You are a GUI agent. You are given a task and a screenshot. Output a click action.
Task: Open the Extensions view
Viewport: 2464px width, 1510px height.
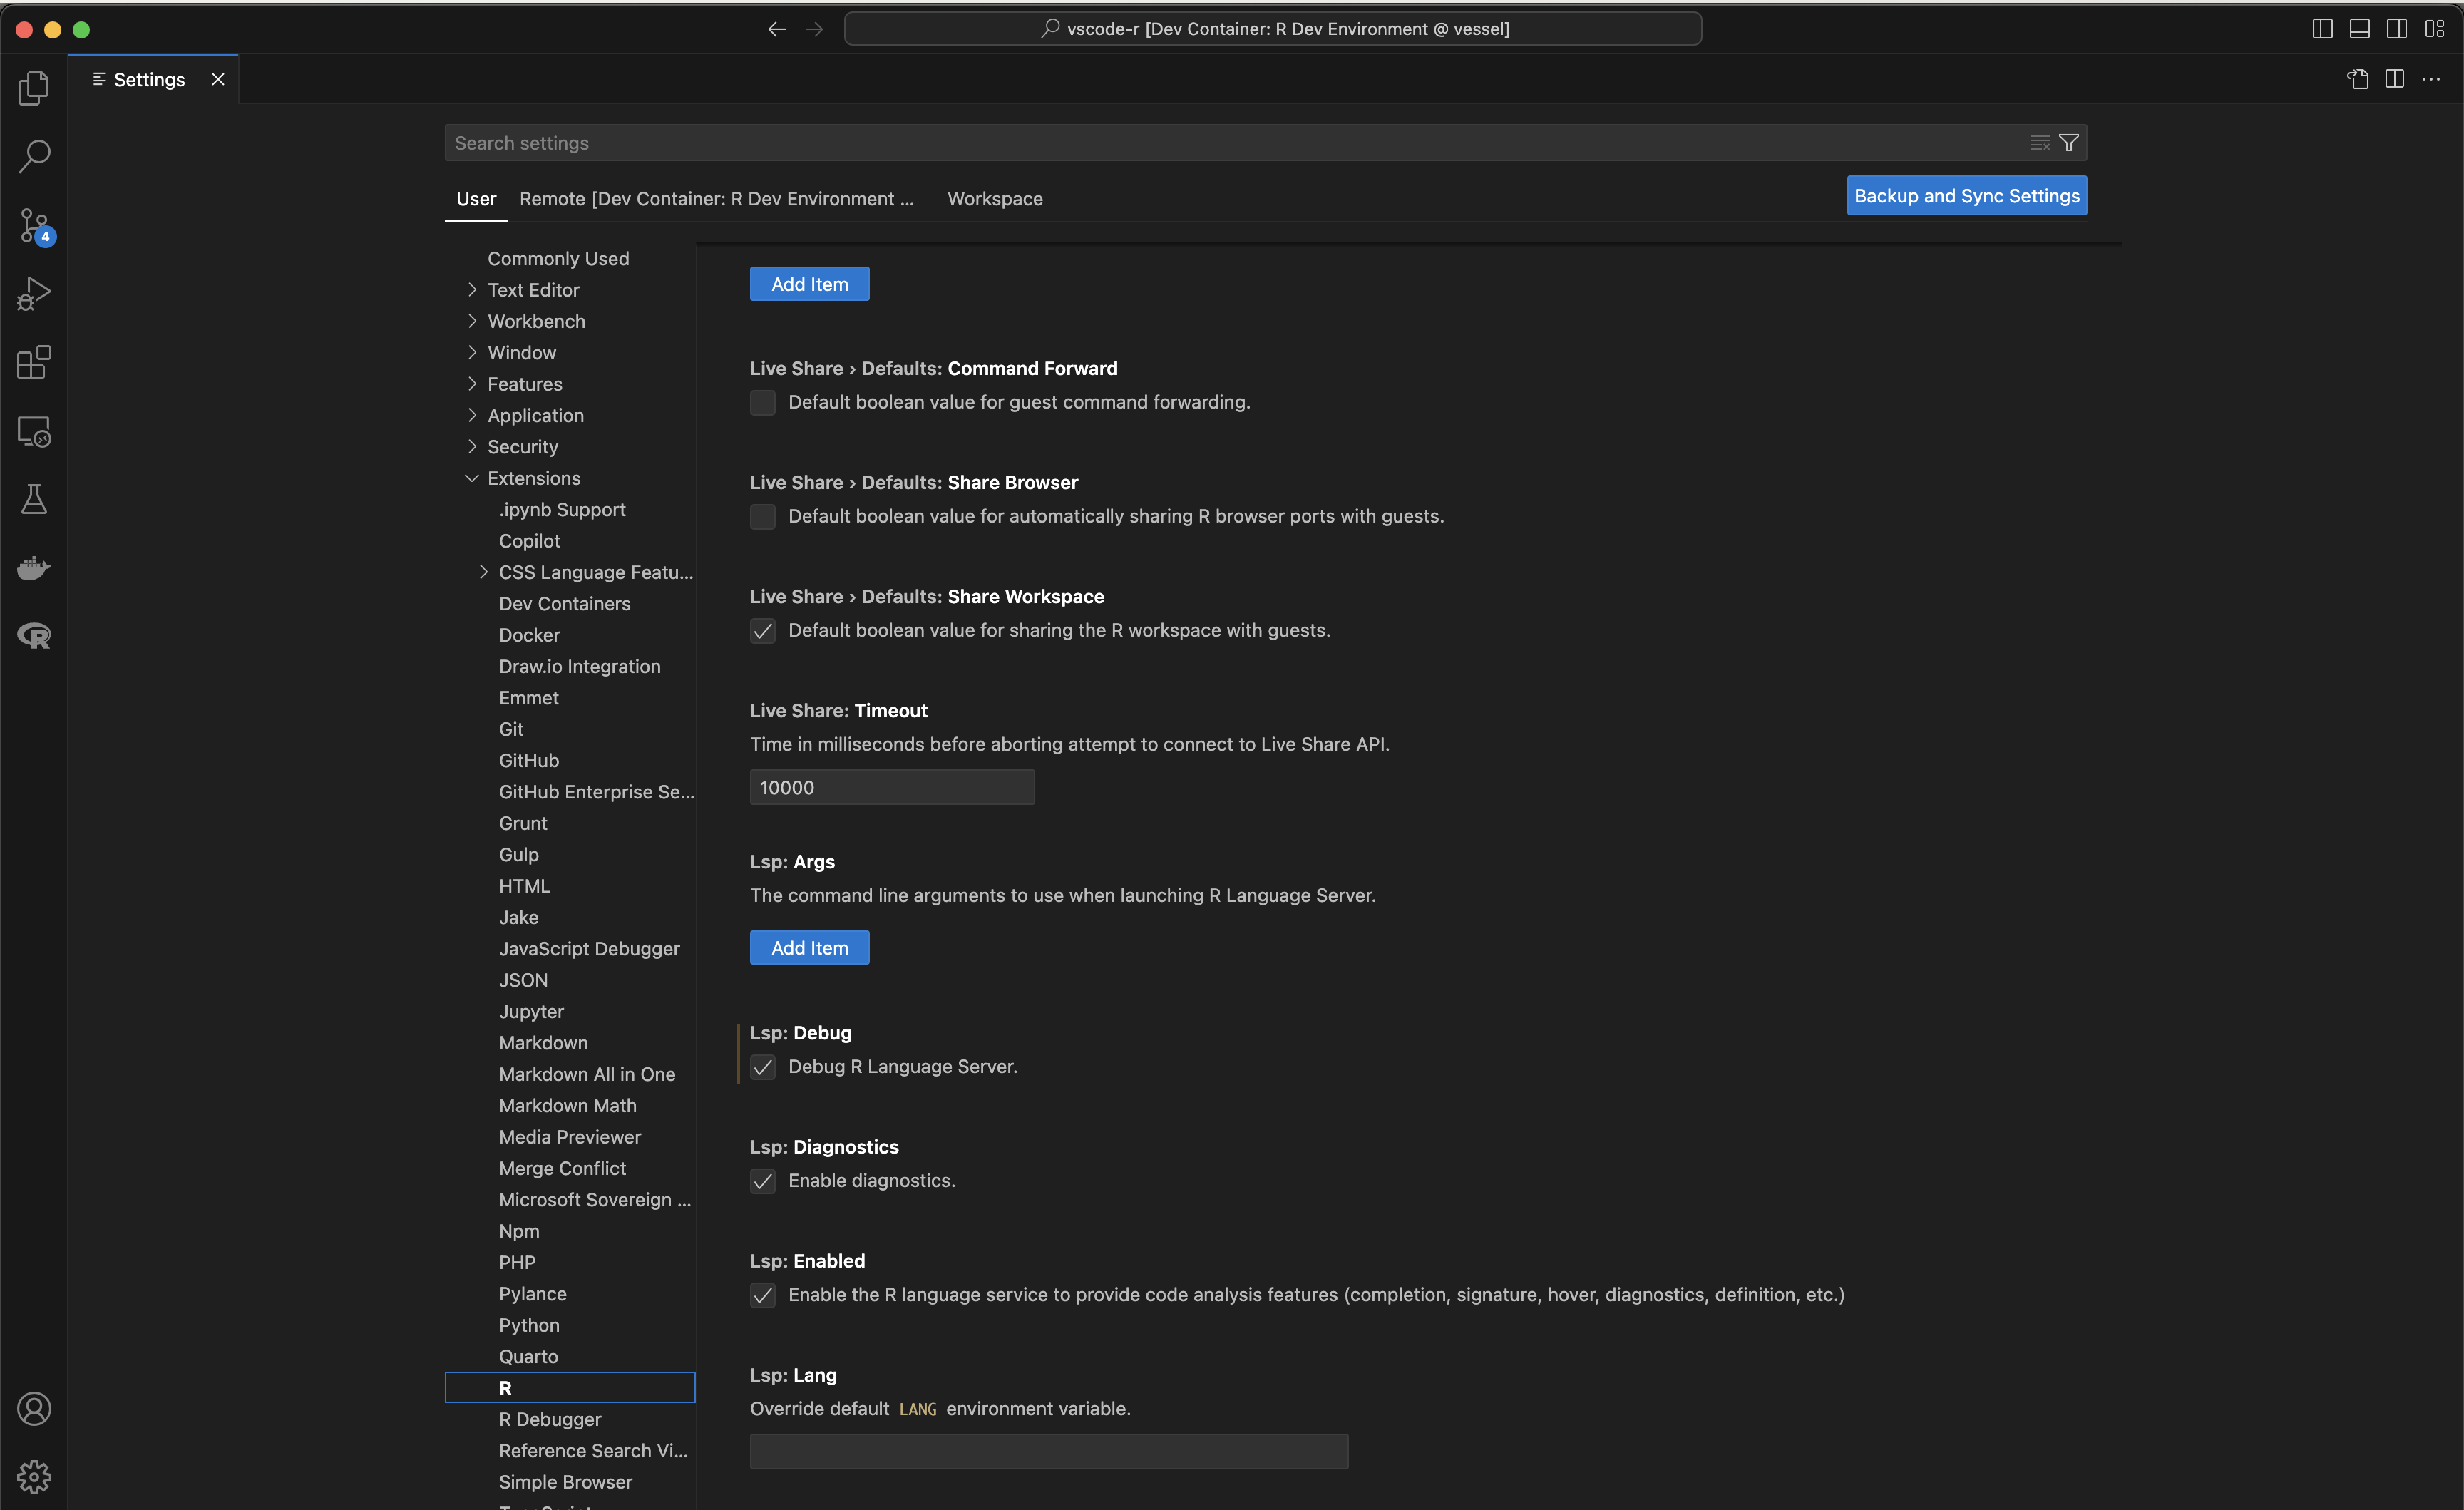pyautogui.click(x=34, y=362)
